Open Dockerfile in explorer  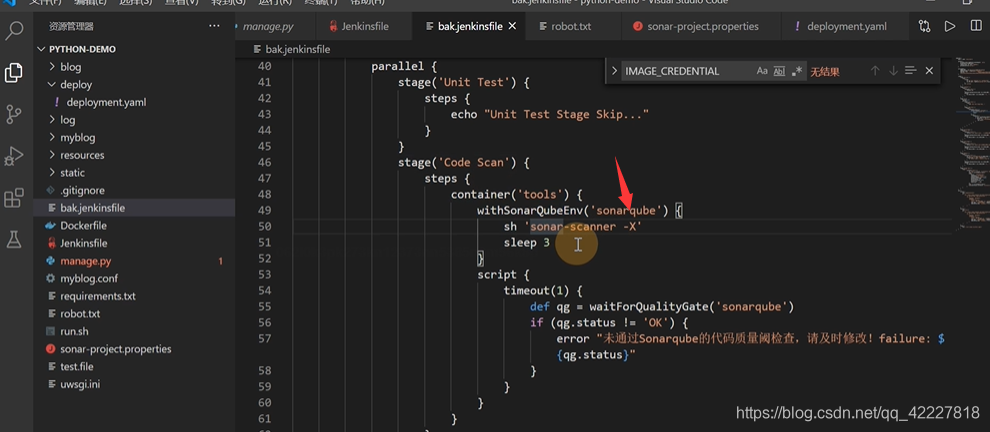coord(134,225)
